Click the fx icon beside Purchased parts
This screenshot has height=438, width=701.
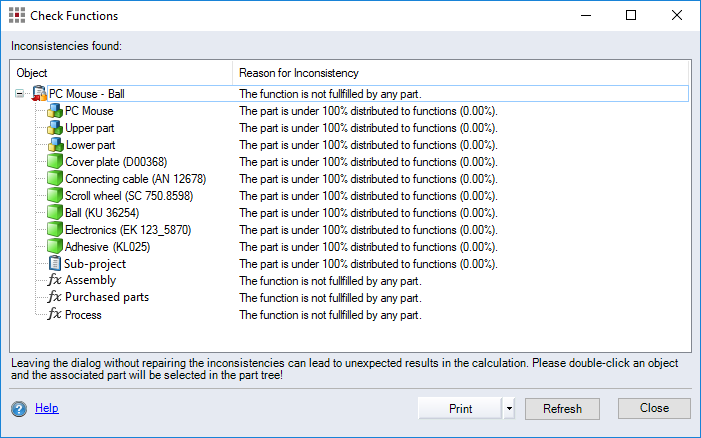pos(55,297)
